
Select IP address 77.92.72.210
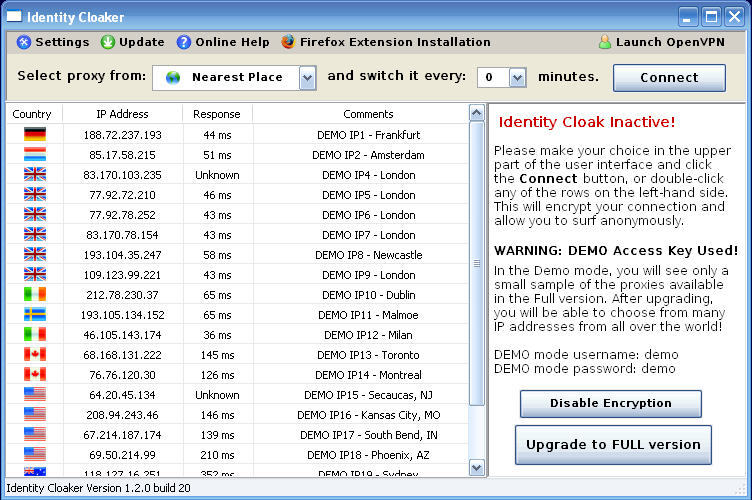click(x=122, y=195)
